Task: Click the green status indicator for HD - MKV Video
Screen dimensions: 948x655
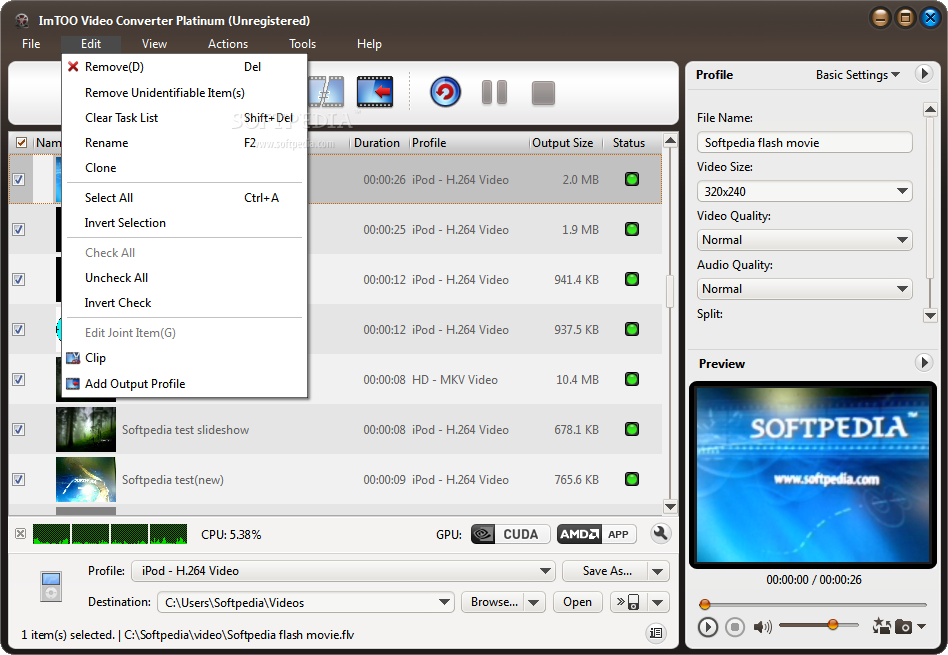Action: coord(632,379)
